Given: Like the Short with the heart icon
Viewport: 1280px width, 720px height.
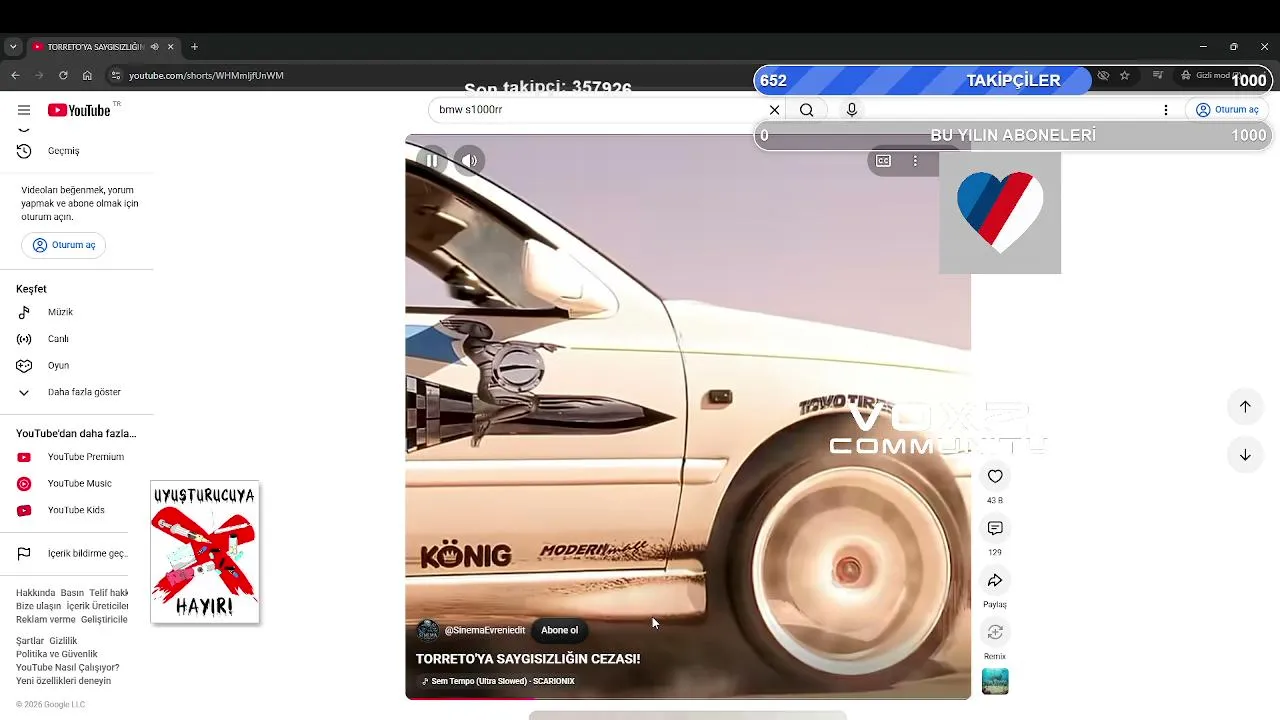Looking at the screenshot, I should (995, 477).
